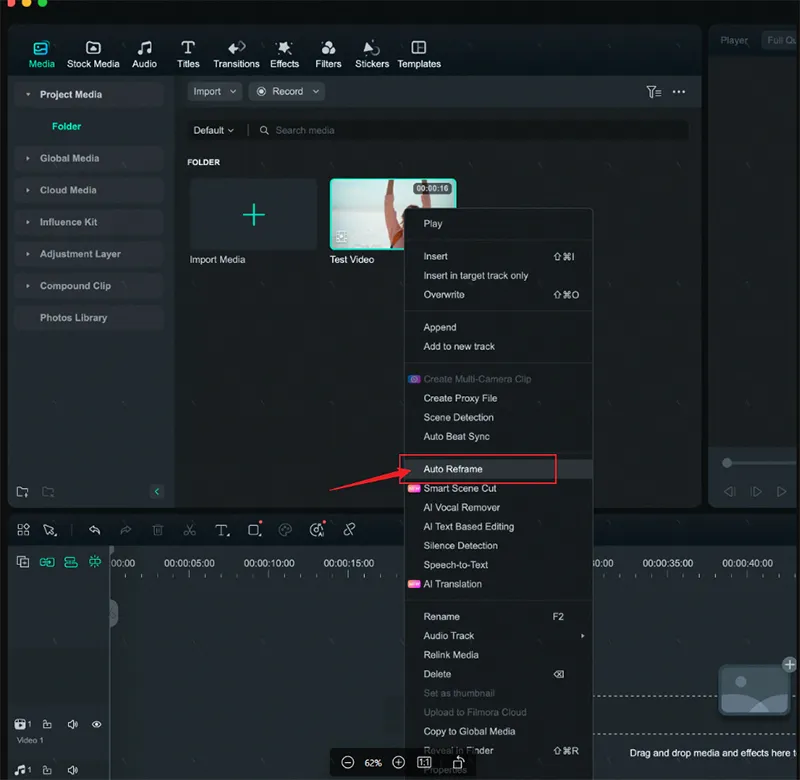Open the media filter funnel icon

pos(654,91)
